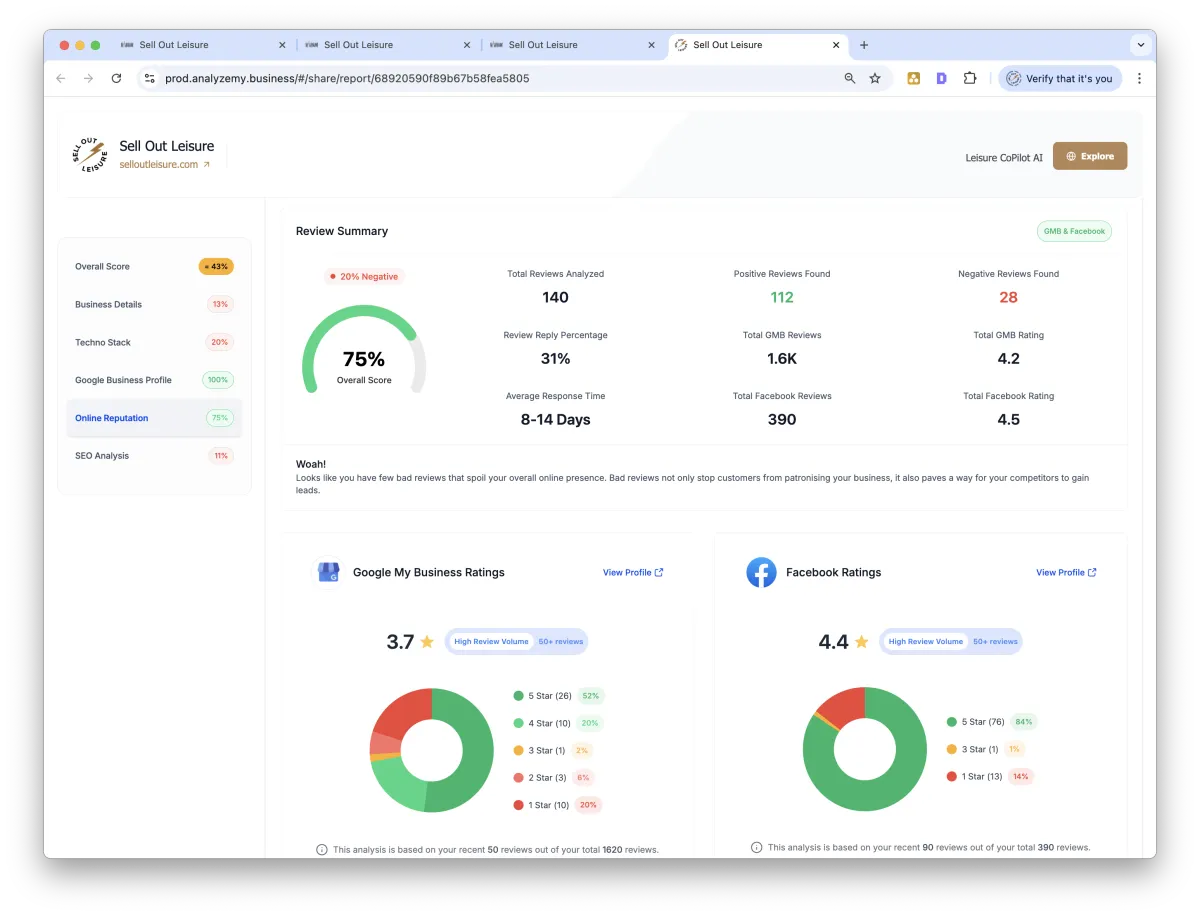Select Google Business Profile in sidebar
The height and width of the screenshot is (916, 1200).
pyautogui.click(x=154, y=380)
